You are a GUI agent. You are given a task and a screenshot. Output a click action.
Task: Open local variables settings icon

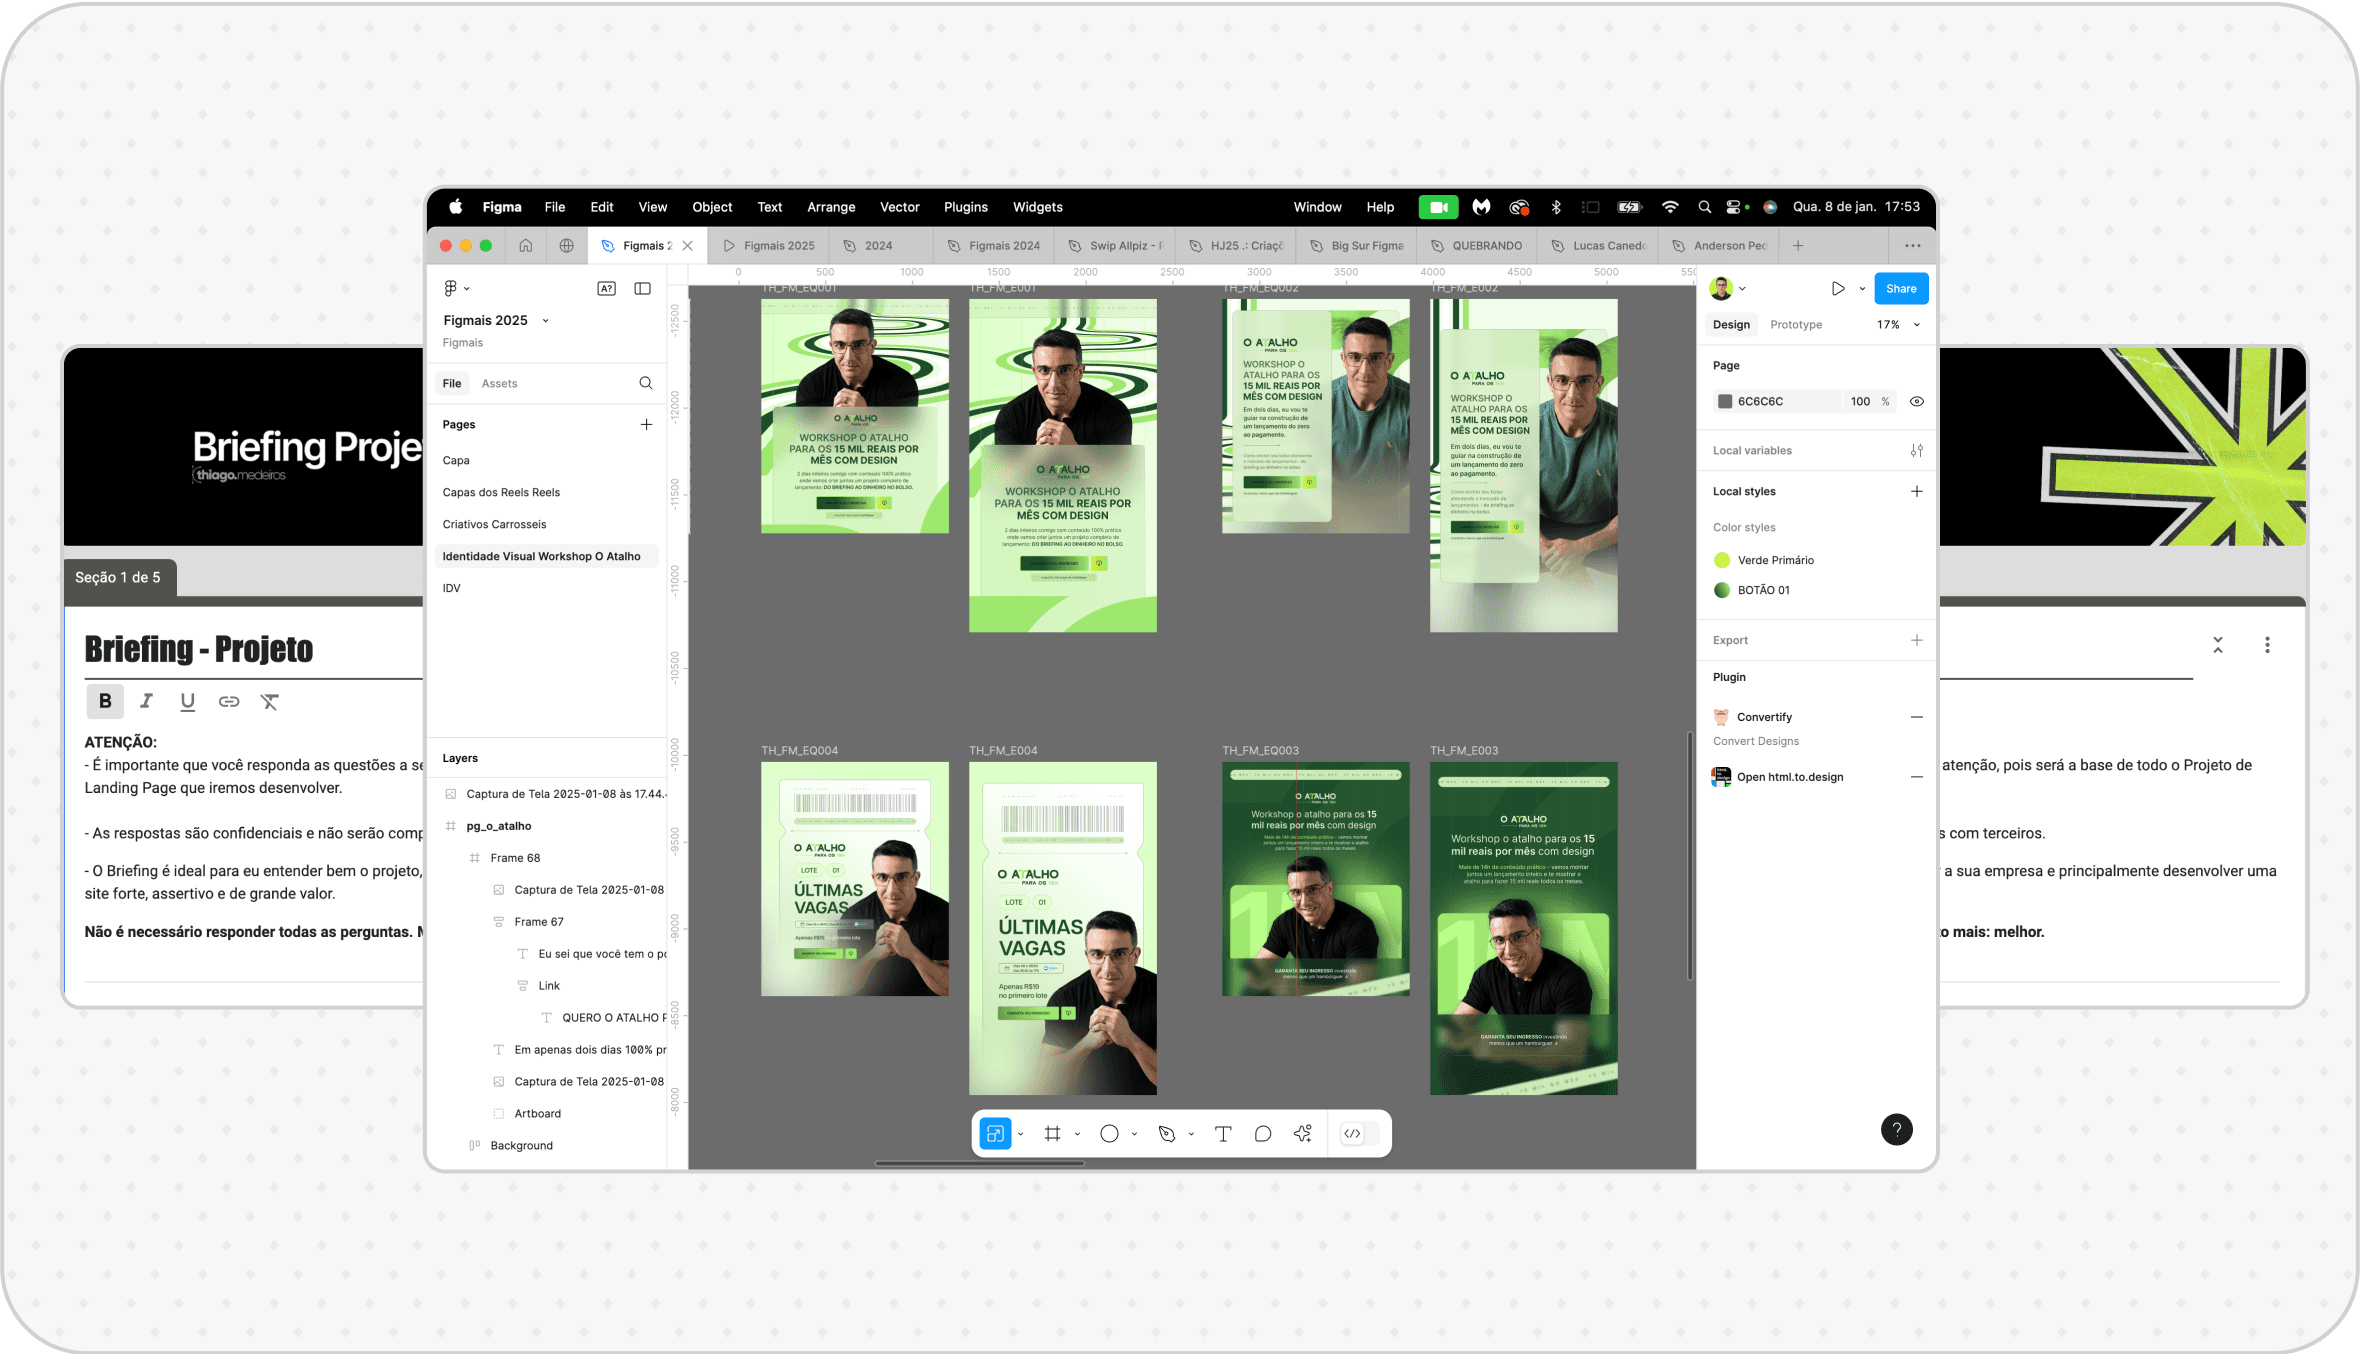(1917, 450)
